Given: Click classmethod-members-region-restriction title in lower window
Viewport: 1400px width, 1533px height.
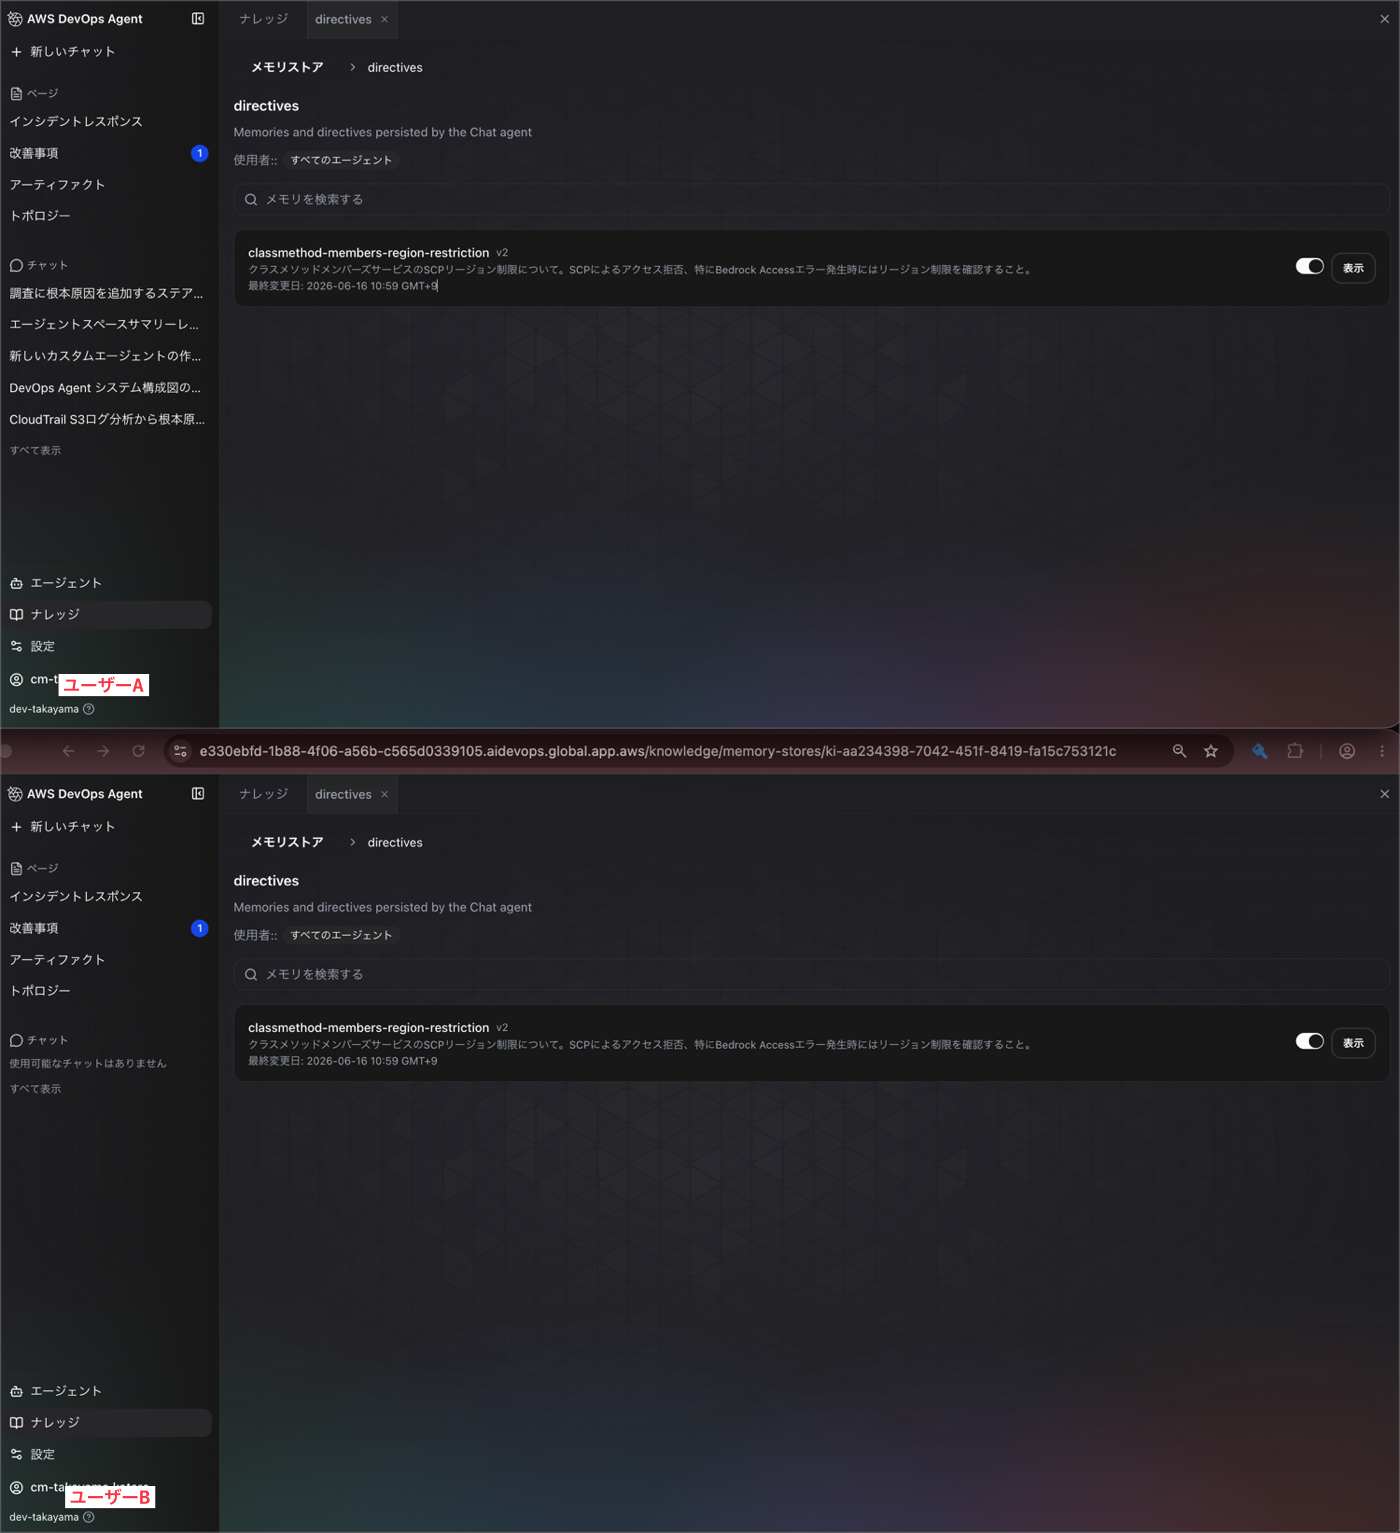Looking at the screenshot, I should tap(368, 1028).
